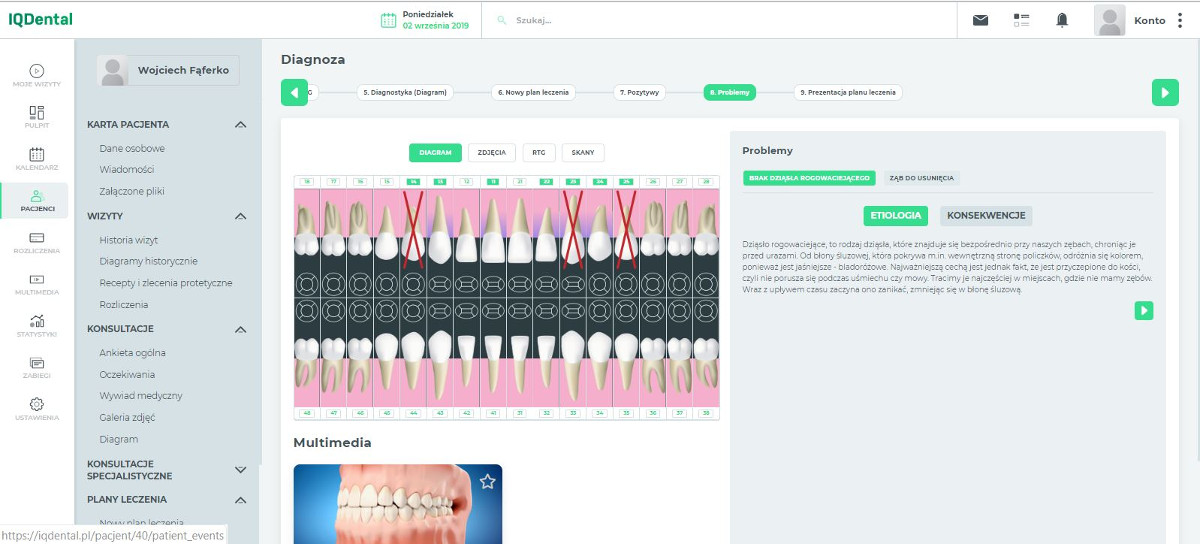Open Historia wizyt link

click(x=129, y=240)
